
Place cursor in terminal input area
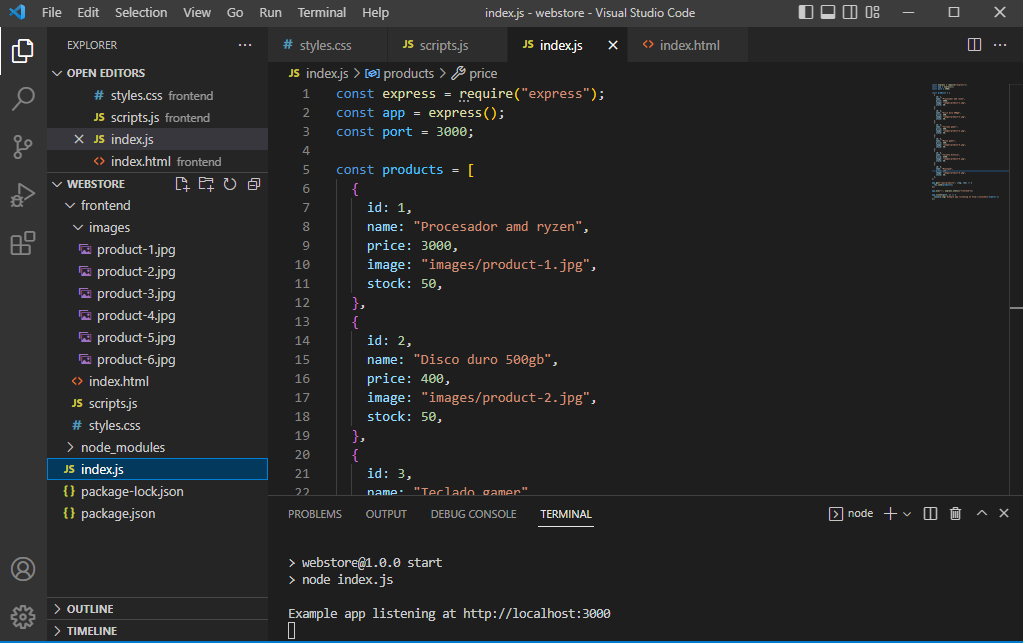292,631
